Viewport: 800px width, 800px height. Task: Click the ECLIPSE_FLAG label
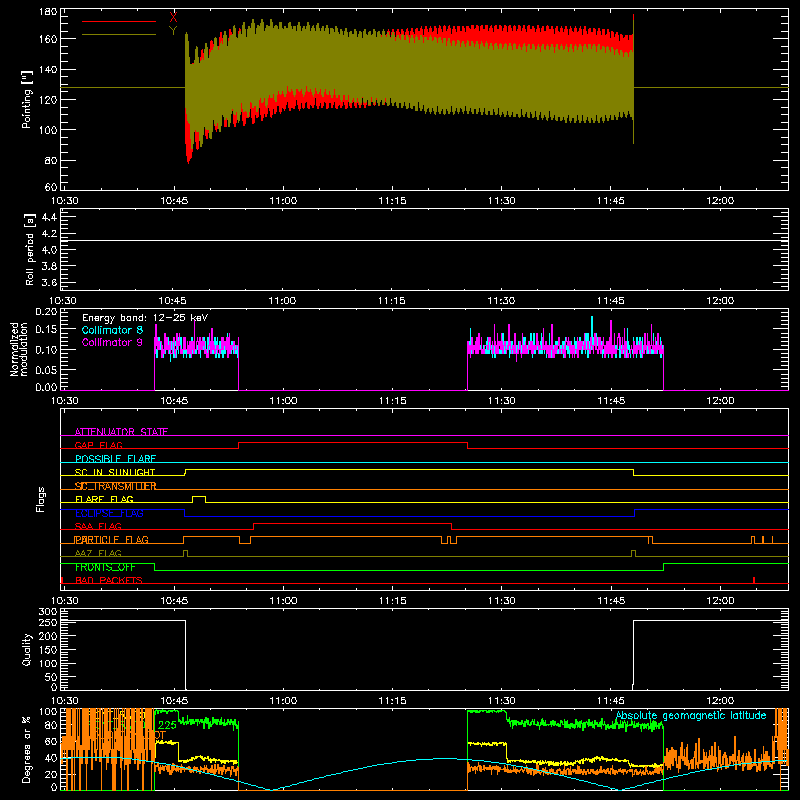click(x=109, y=513)
